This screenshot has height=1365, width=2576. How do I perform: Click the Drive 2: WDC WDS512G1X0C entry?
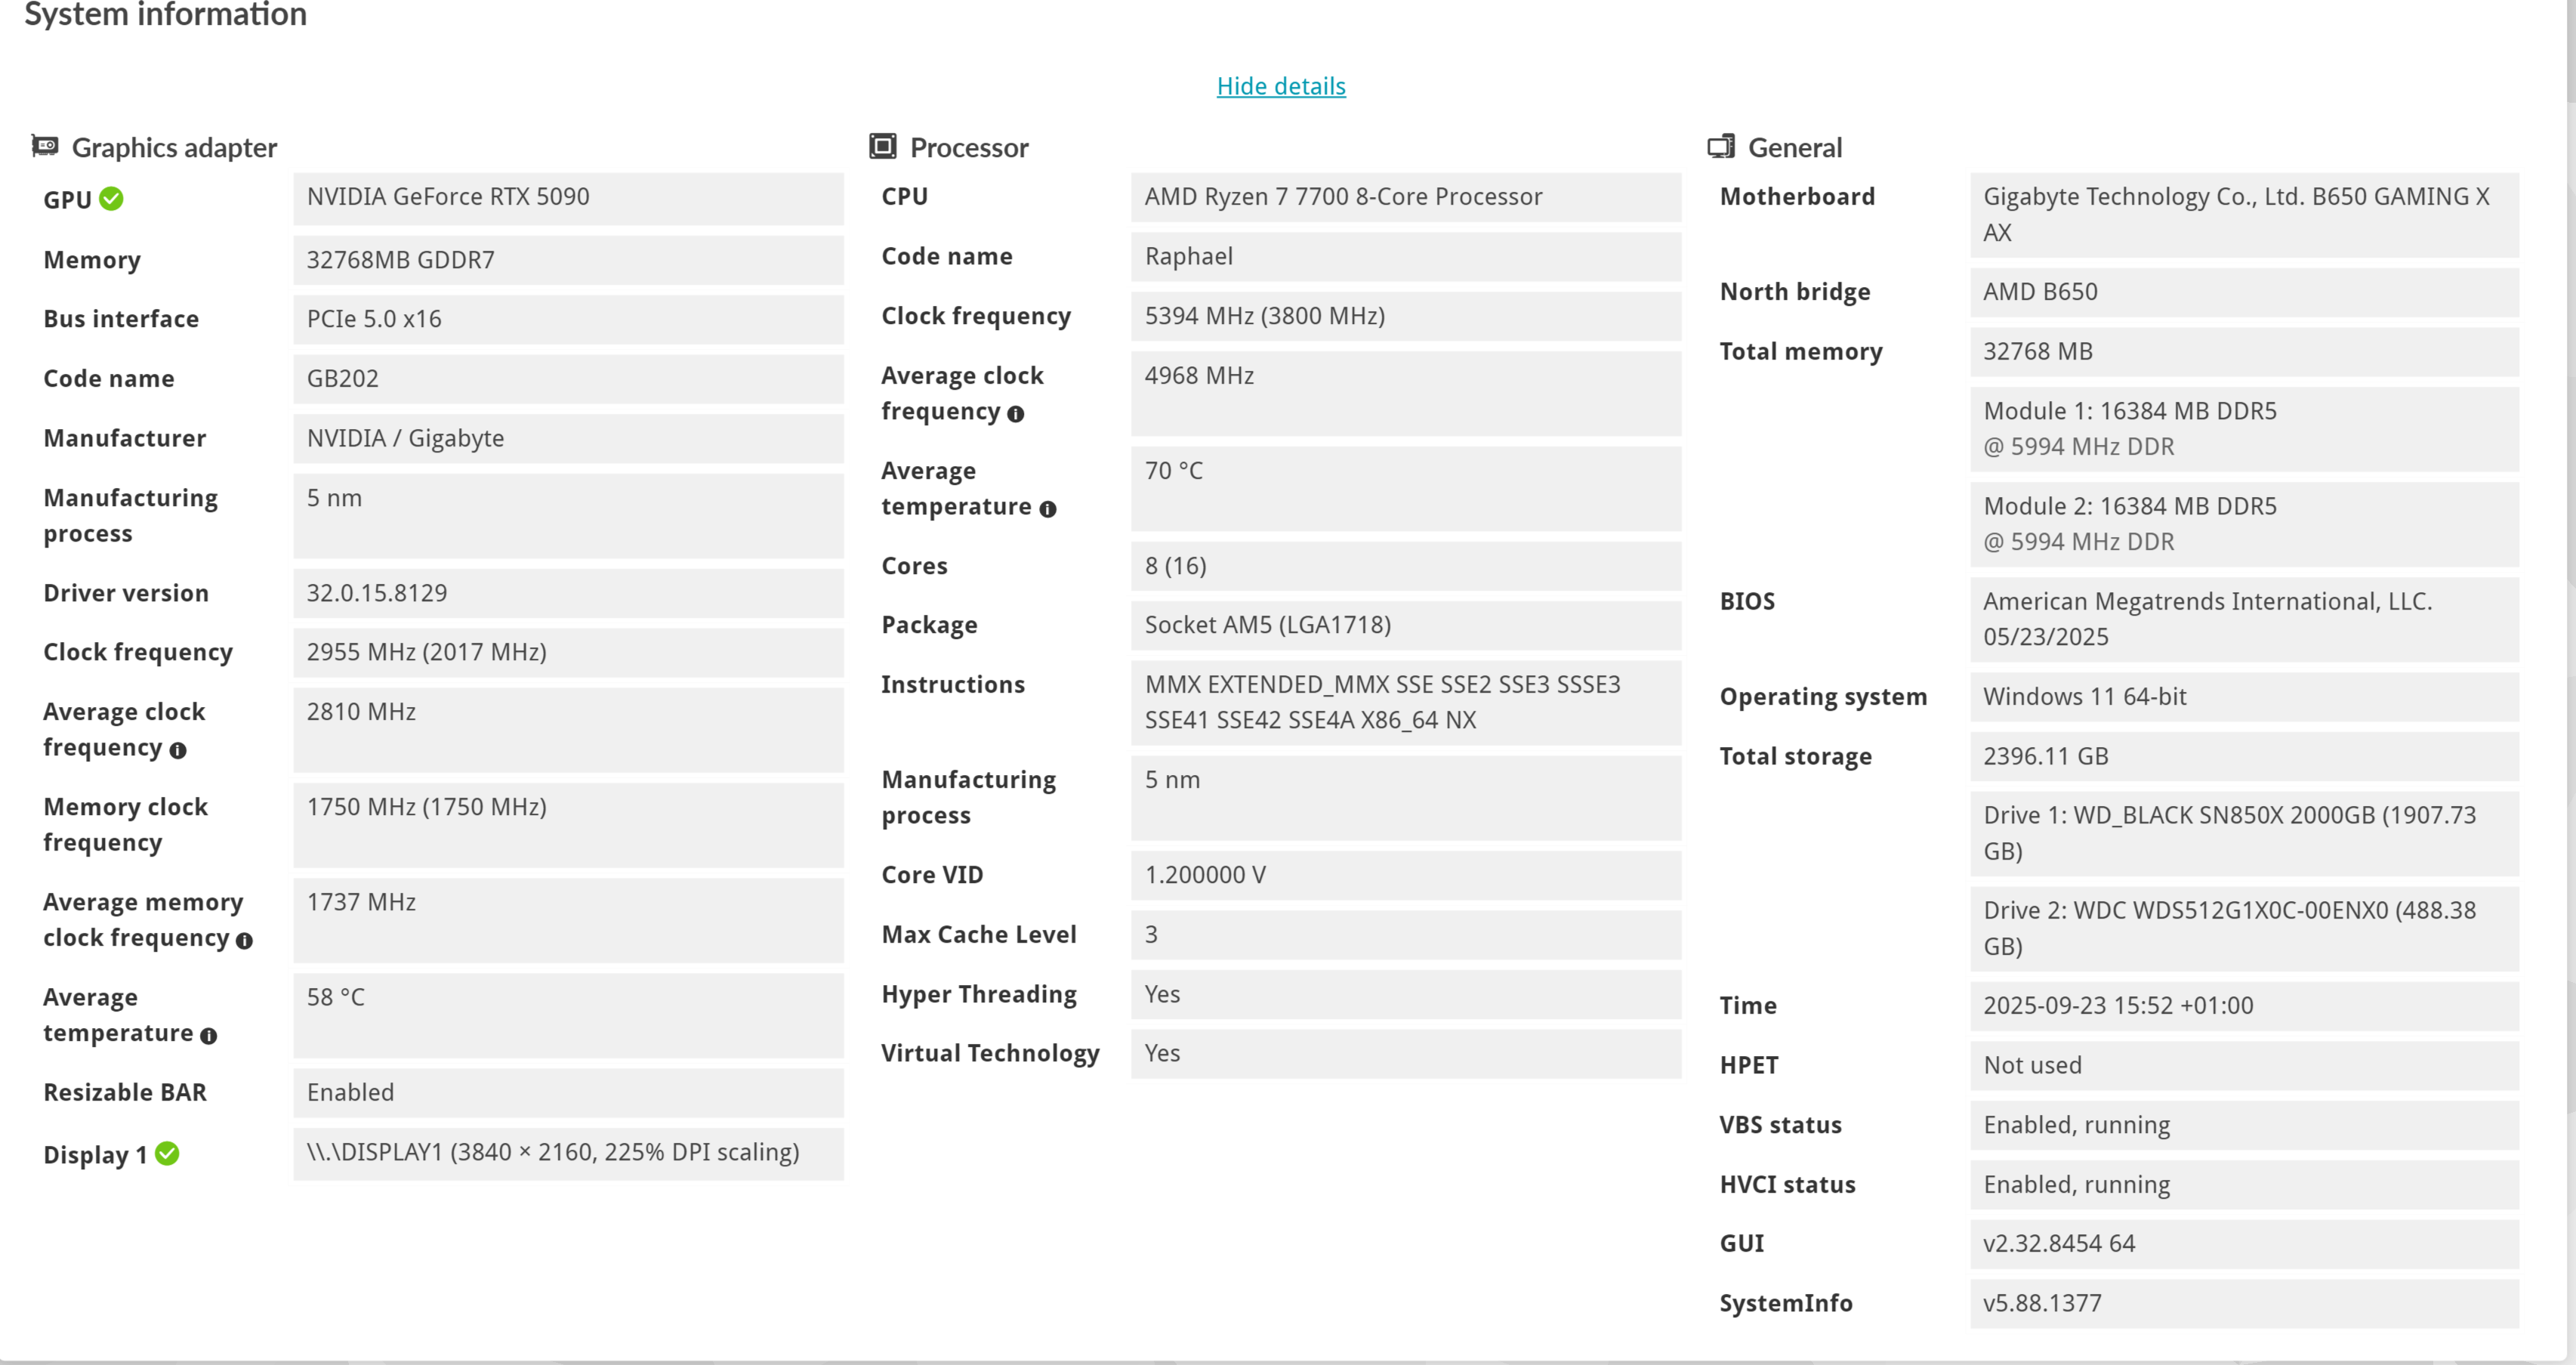(x=2244, y=928)
